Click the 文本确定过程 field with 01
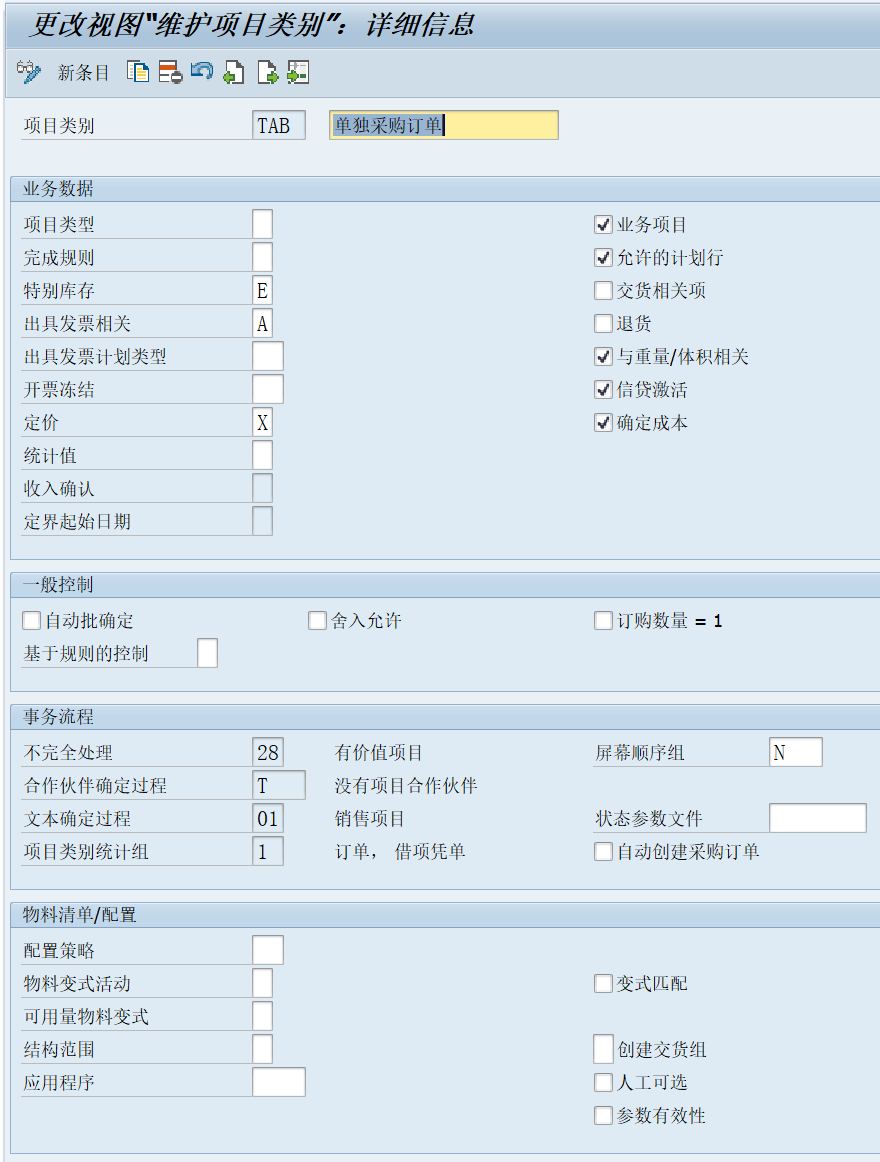Screen dimensions: 880x1162 pos(268,818)
